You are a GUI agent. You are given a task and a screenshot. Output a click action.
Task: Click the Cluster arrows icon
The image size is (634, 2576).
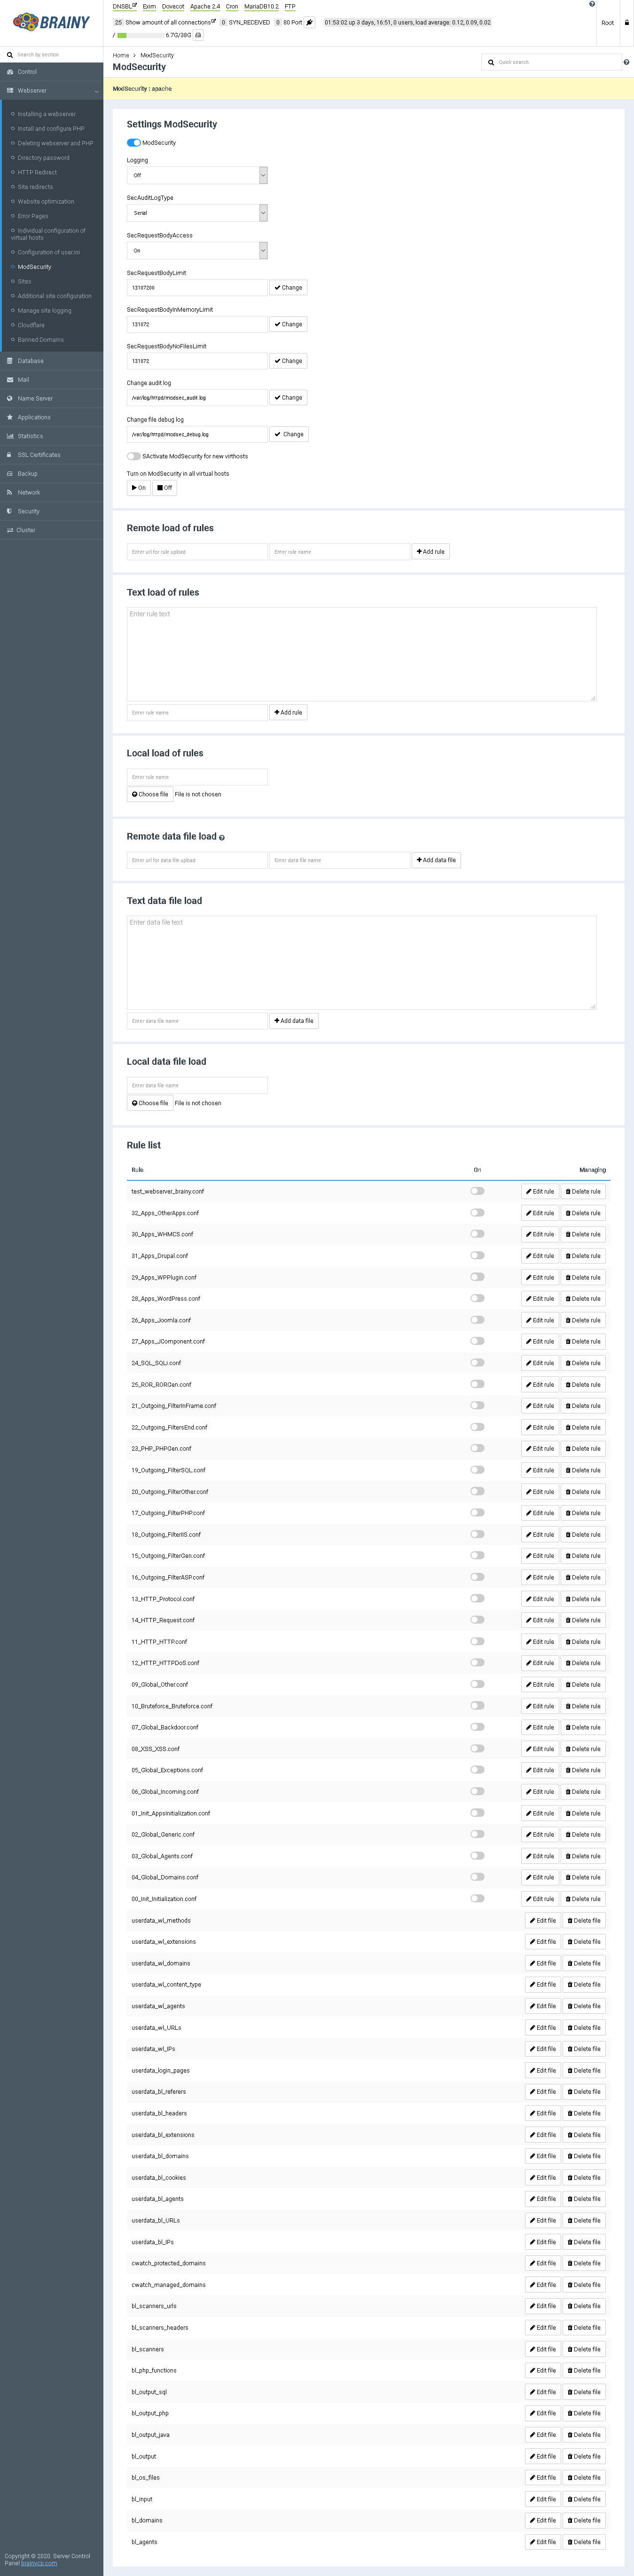point(10,530)
